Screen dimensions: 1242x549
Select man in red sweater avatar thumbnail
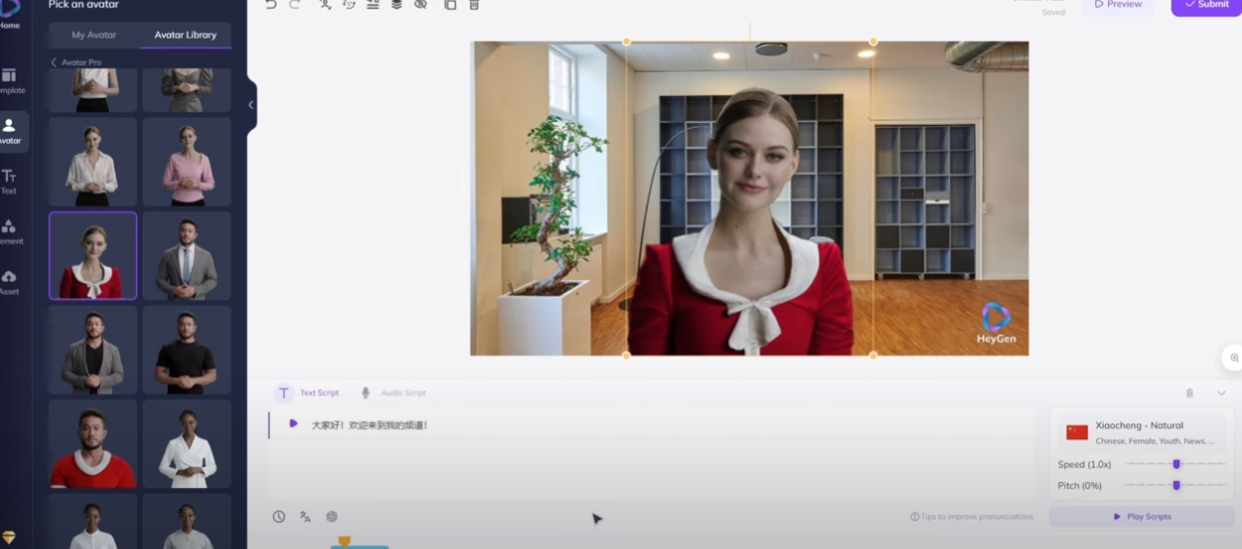(93, 443)
